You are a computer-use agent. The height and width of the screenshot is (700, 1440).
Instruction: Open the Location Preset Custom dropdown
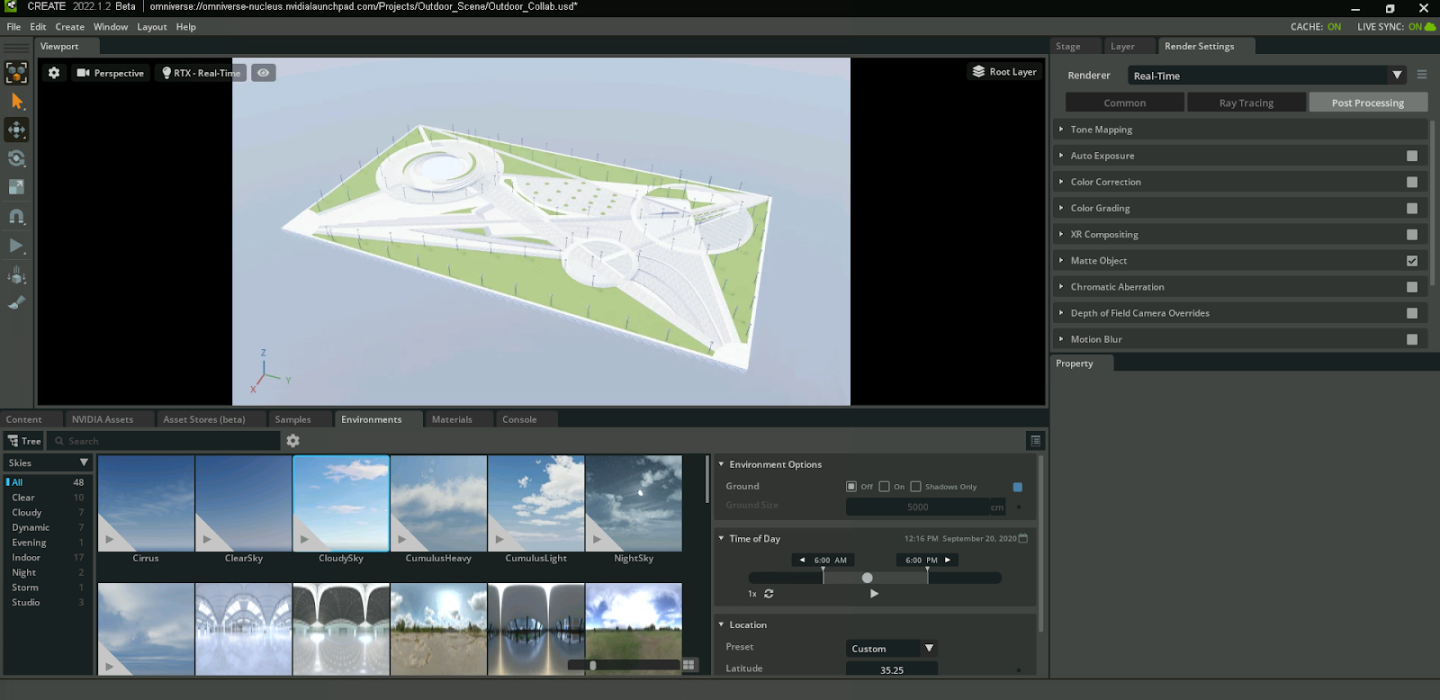point(890,649)
